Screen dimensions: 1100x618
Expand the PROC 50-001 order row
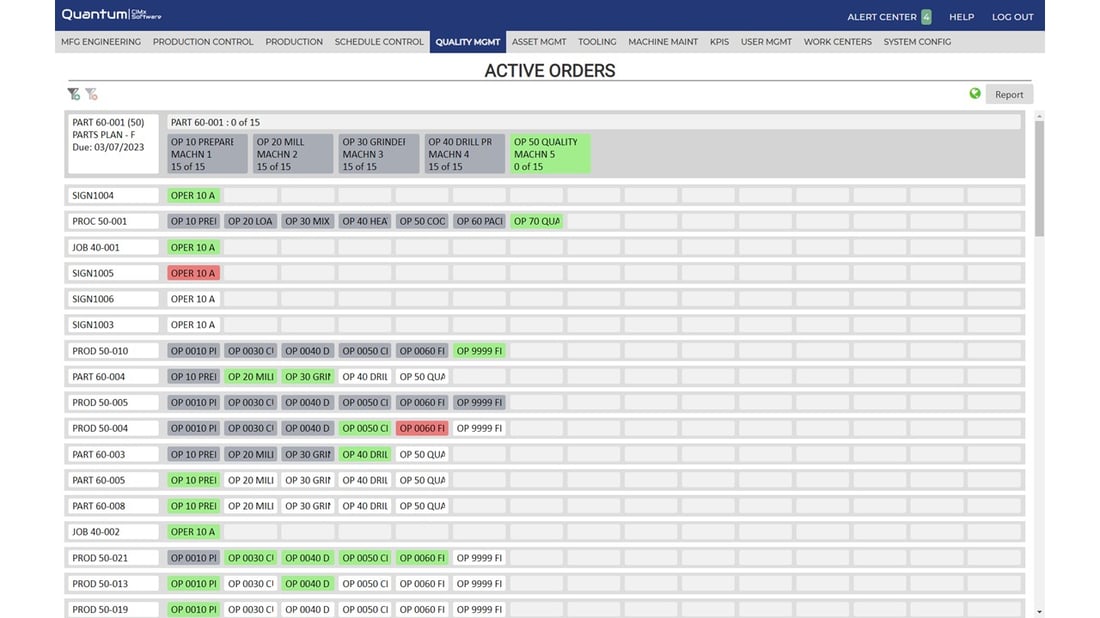(x=112, y=220)
